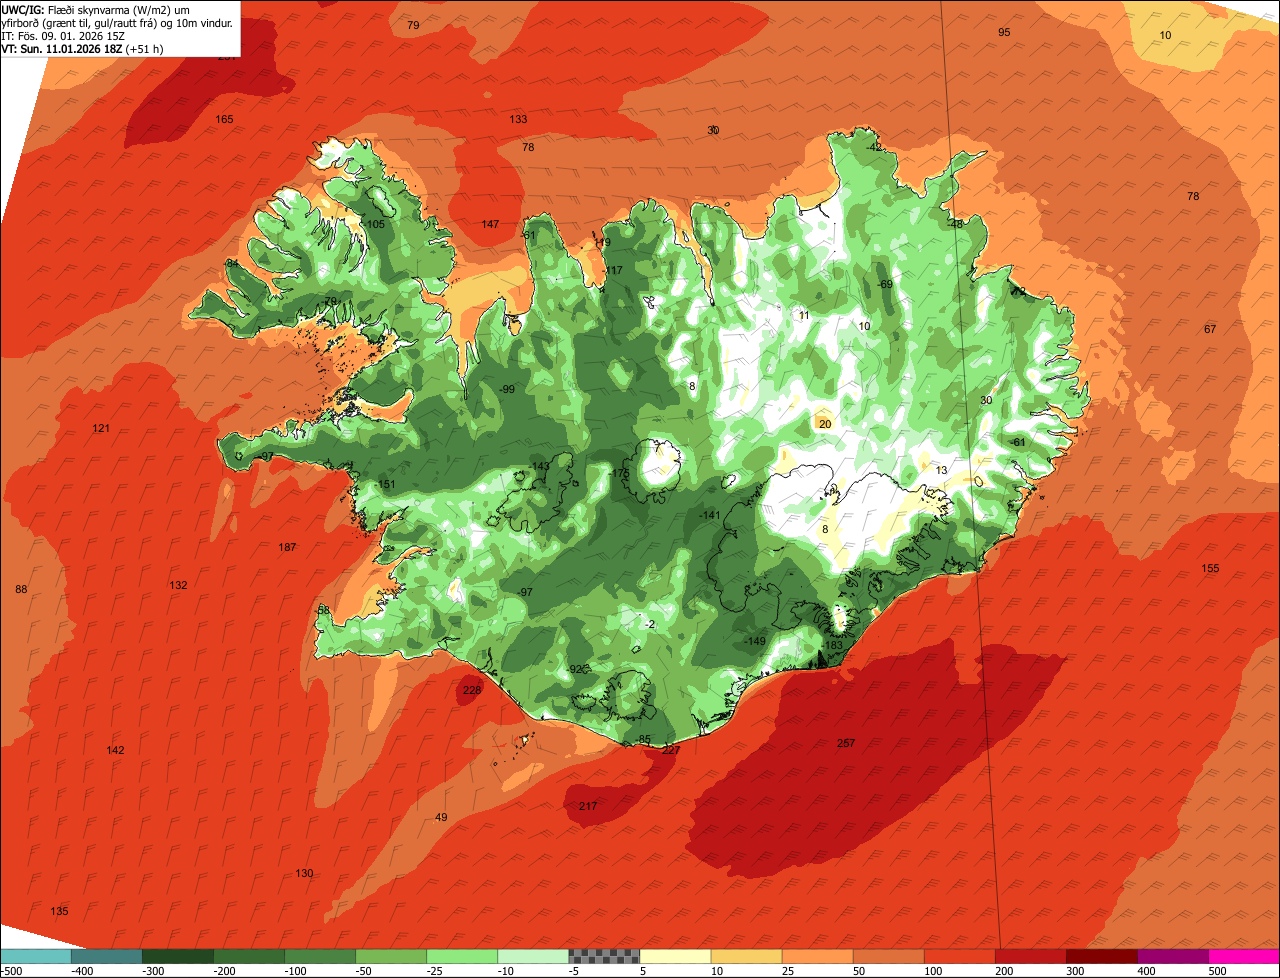This screenshot has height=978, width=1280.
Task: Click the dark green -200 legend swatch
Action: (x=249, y=956)
